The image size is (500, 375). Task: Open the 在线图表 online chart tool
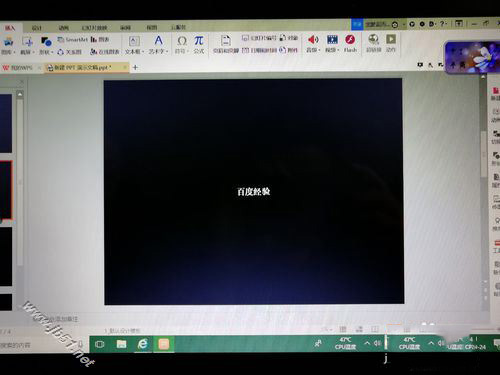point(105,52)
